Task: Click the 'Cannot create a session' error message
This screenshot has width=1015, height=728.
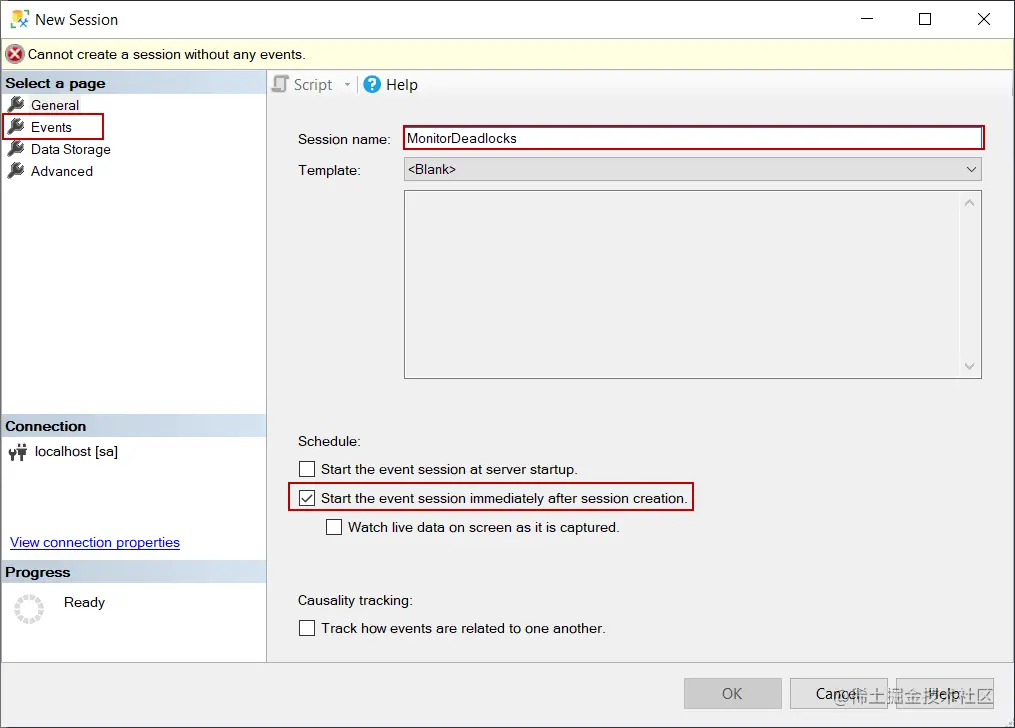Action: [x=166, y=54]
